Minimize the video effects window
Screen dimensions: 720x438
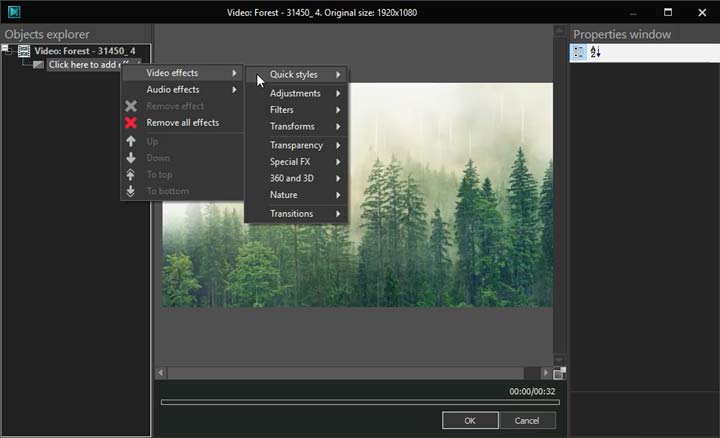[x=633, y=12]
